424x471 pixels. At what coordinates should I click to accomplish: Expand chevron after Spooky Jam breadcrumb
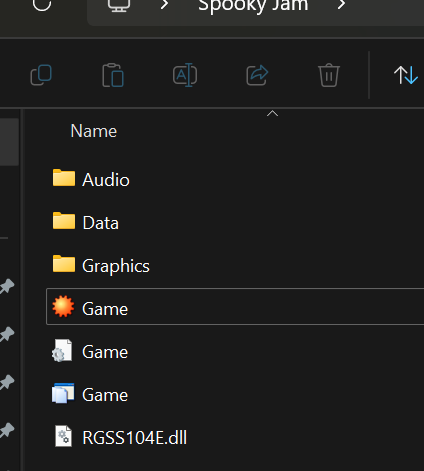click(341, 5)
